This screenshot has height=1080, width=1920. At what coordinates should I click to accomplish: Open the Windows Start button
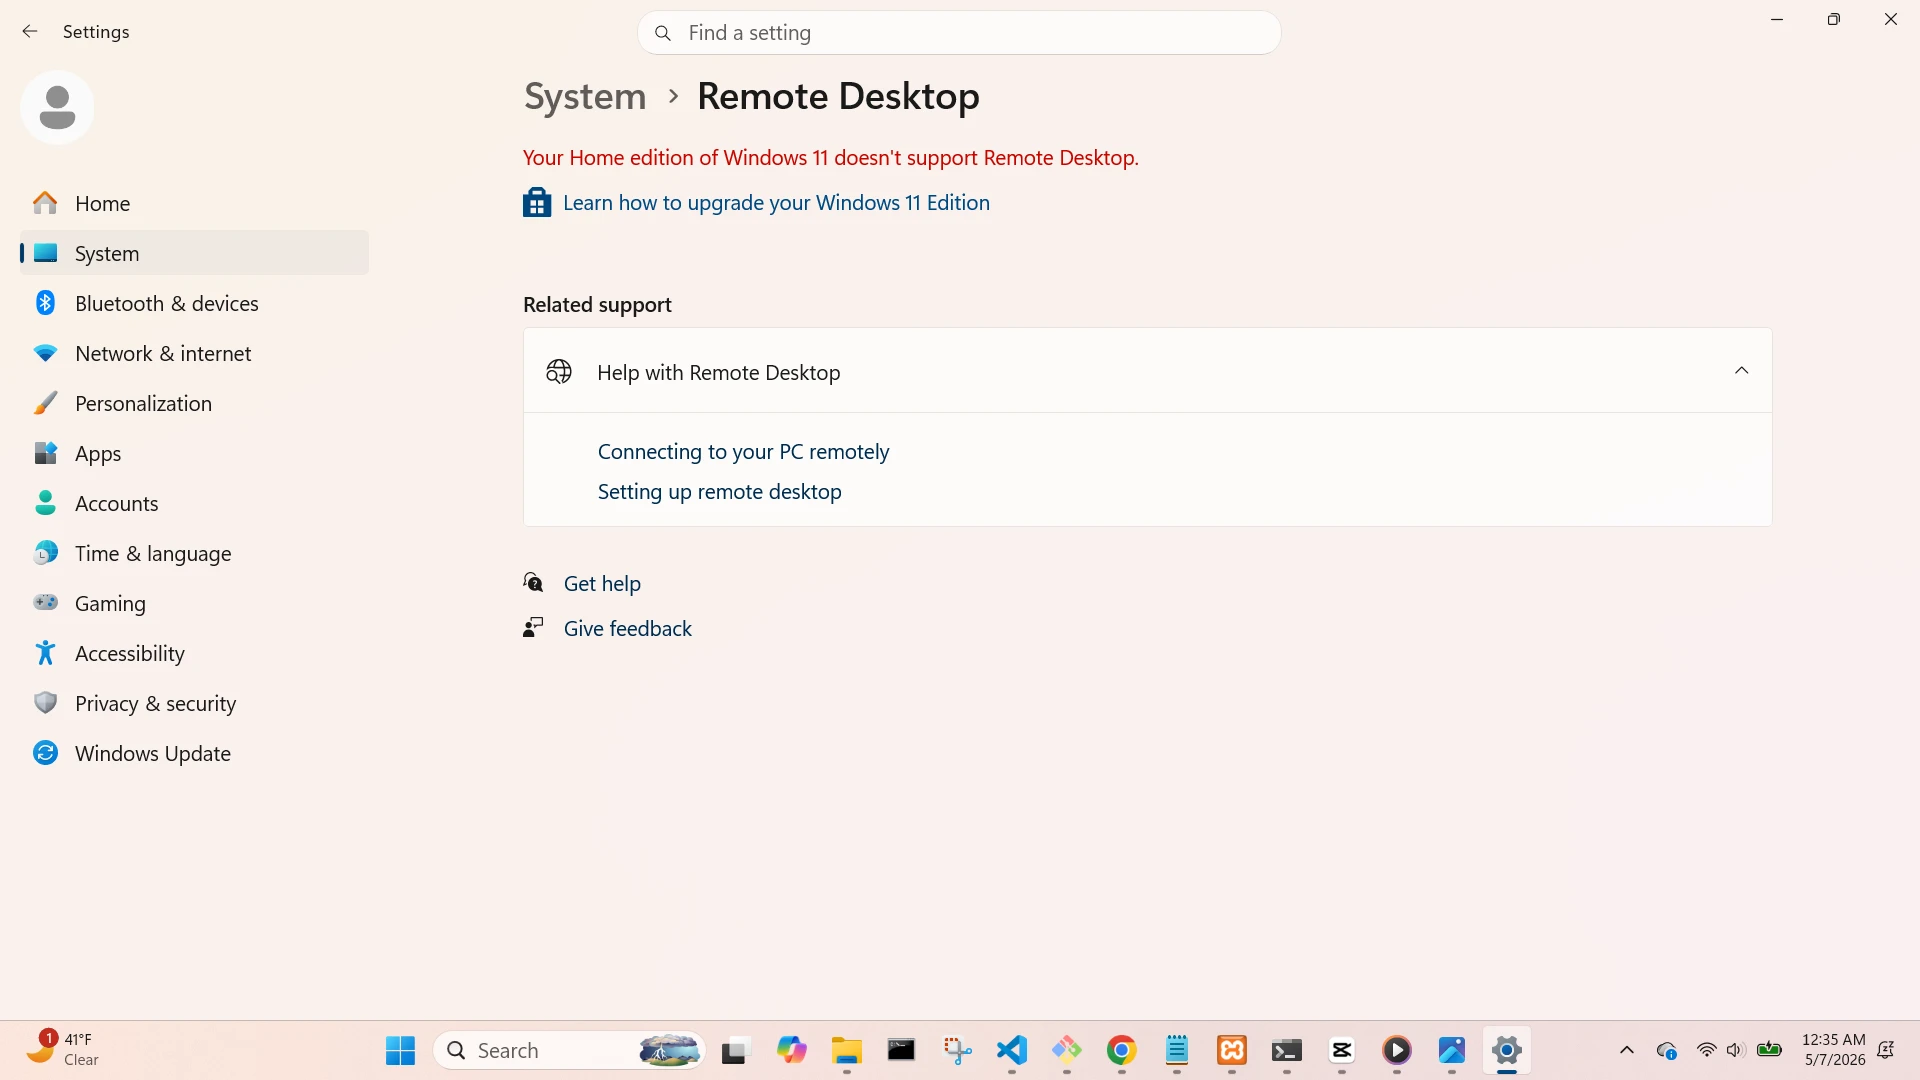pyautogui.click(x=400, y=1050)
